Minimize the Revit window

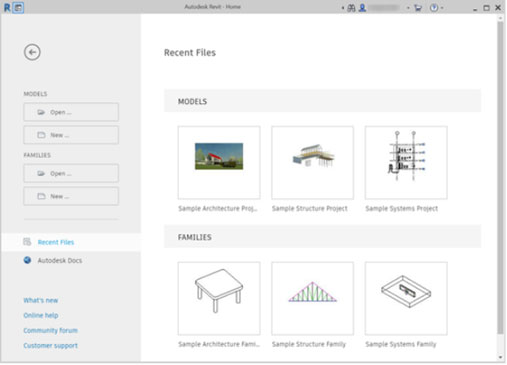coord(475,9)
